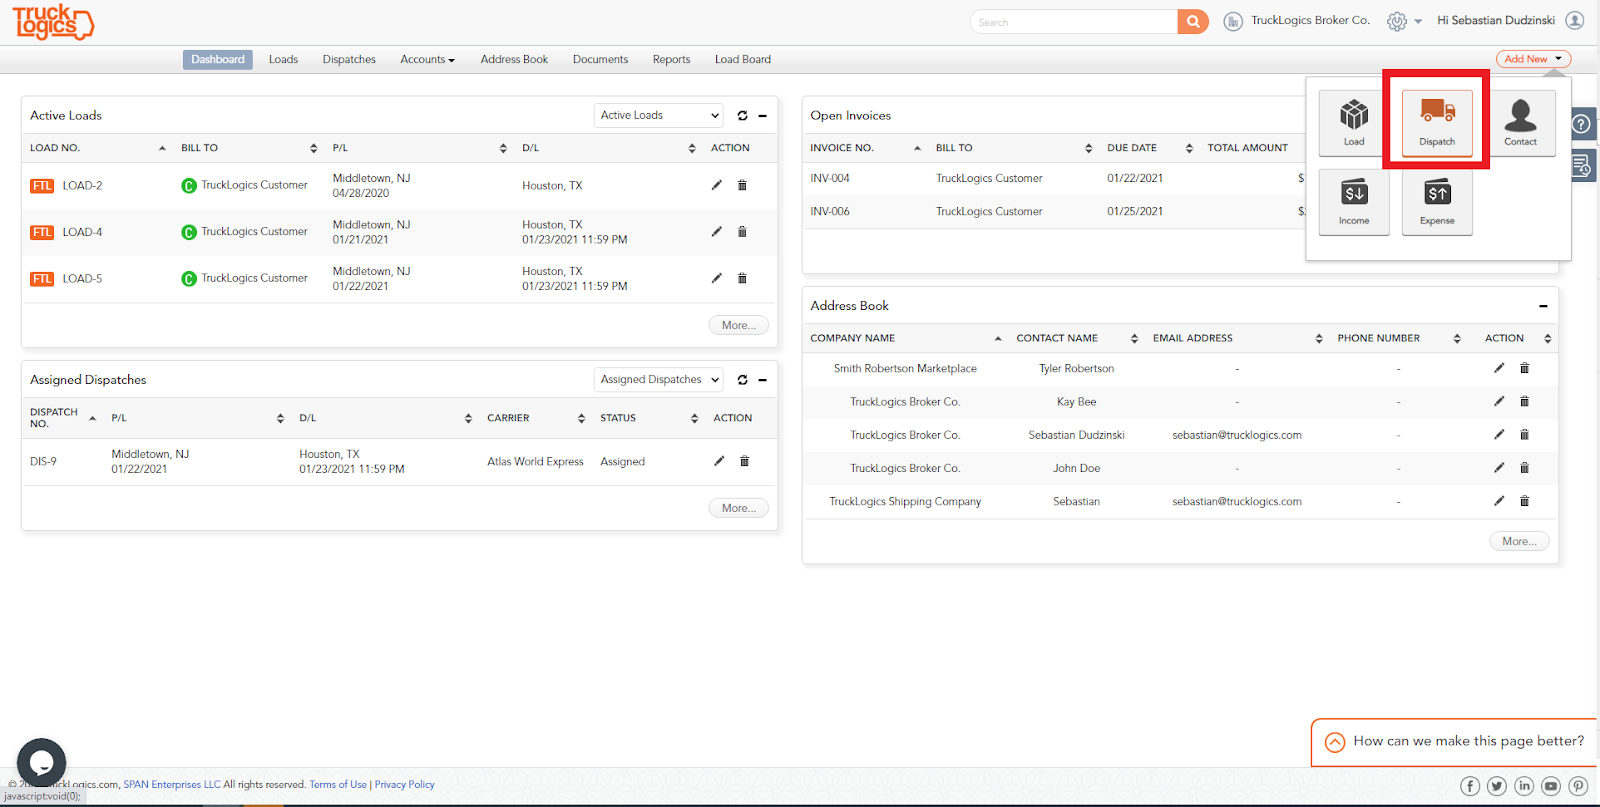The width and height of the screenshot is (1600, 807).
Task: Open the Assigned Dispatches filter dropdown
Action: pos(658,380)
